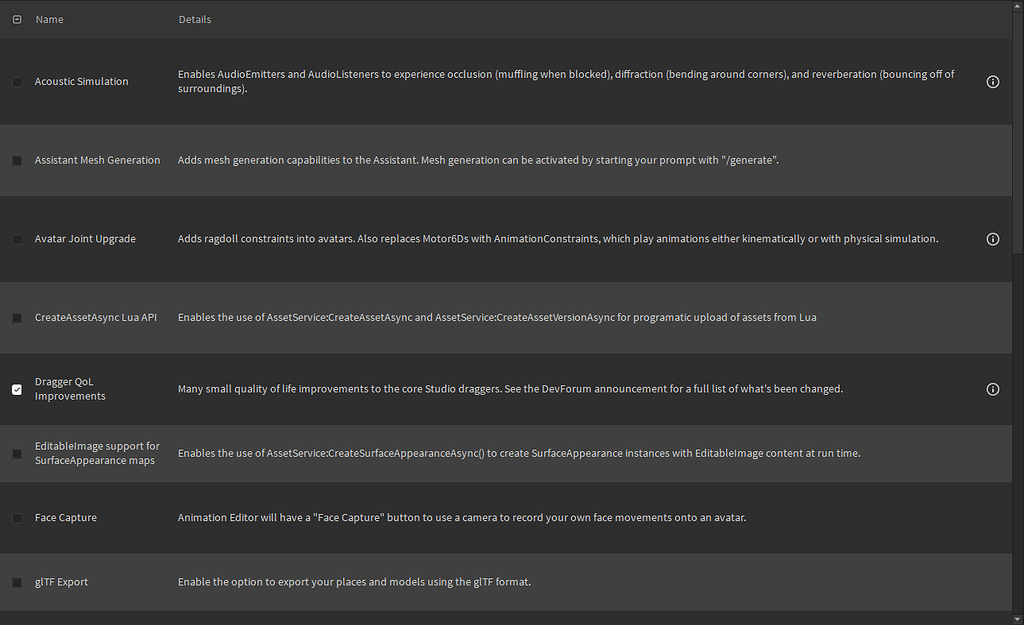Enable the Acoustic Simulation beta feature
This screenshot has height=625, width=1024.
16,82
